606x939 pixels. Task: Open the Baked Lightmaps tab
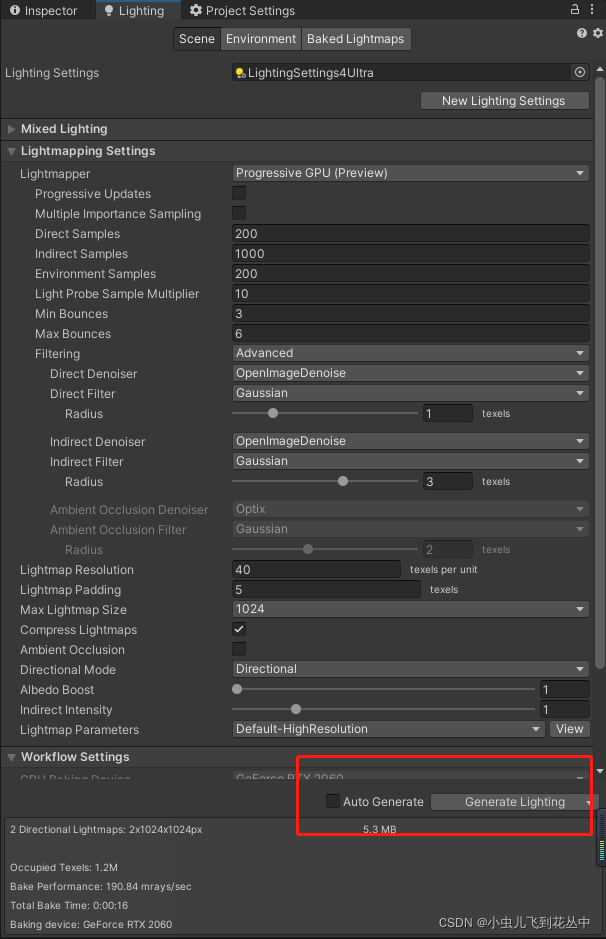pos(356,39)
